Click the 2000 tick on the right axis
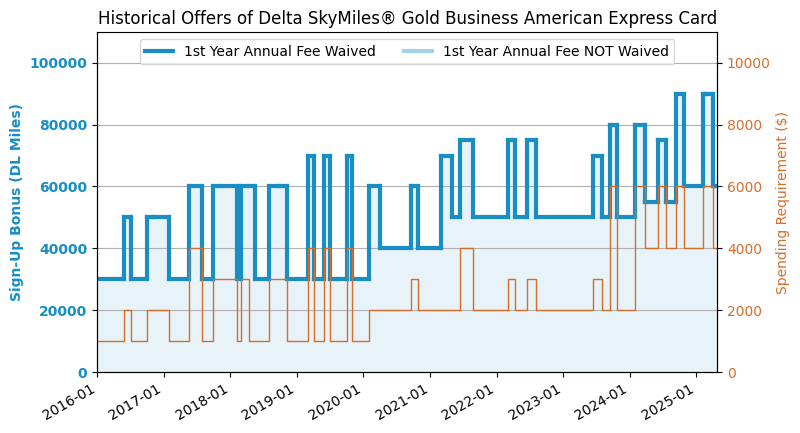Image resolution: width=800 pixels, height=433 pixels. (x=742, y=310)
